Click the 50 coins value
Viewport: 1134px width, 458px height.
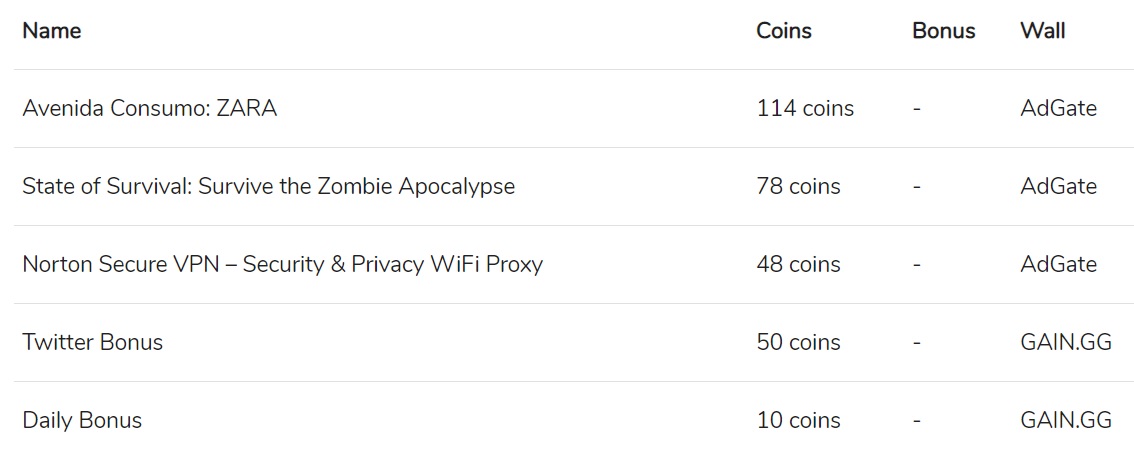[x=799, y=343]
